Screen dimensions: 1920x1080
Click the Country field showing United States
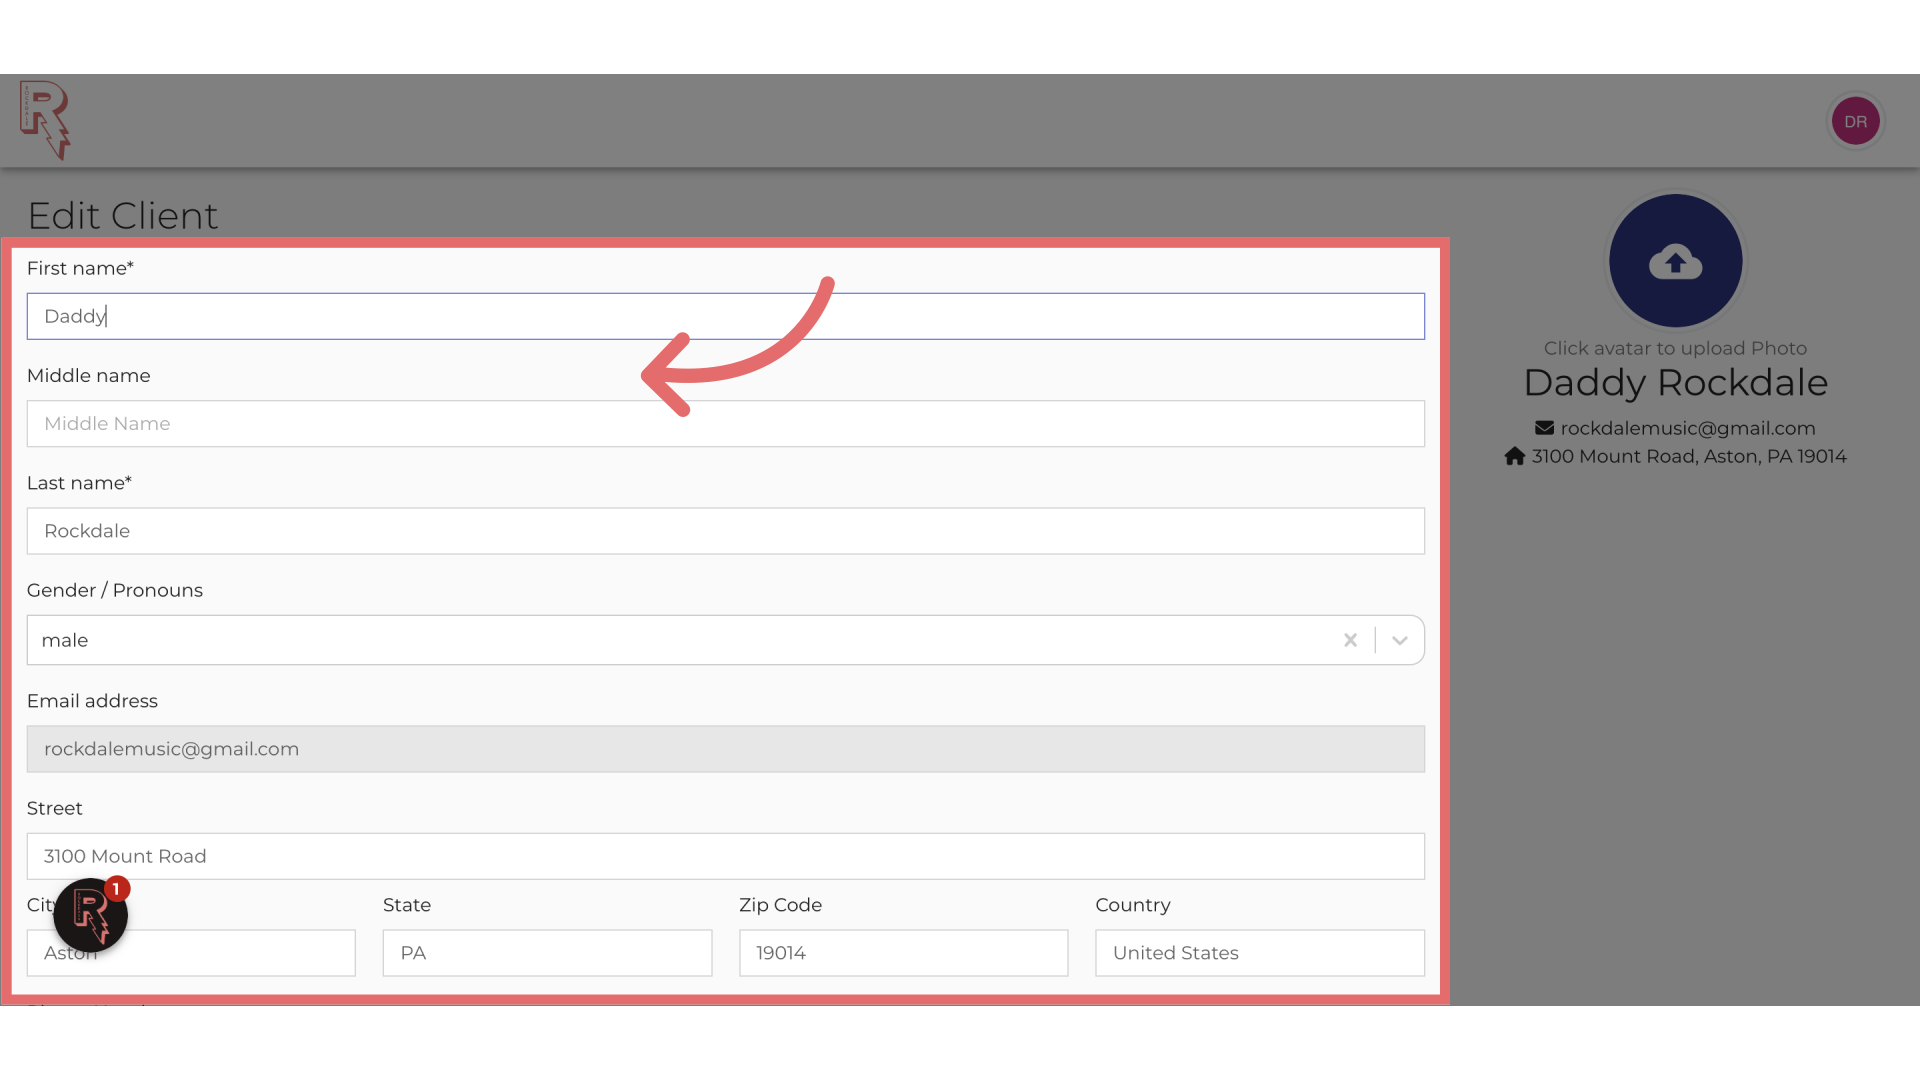tap(1258, 952)
